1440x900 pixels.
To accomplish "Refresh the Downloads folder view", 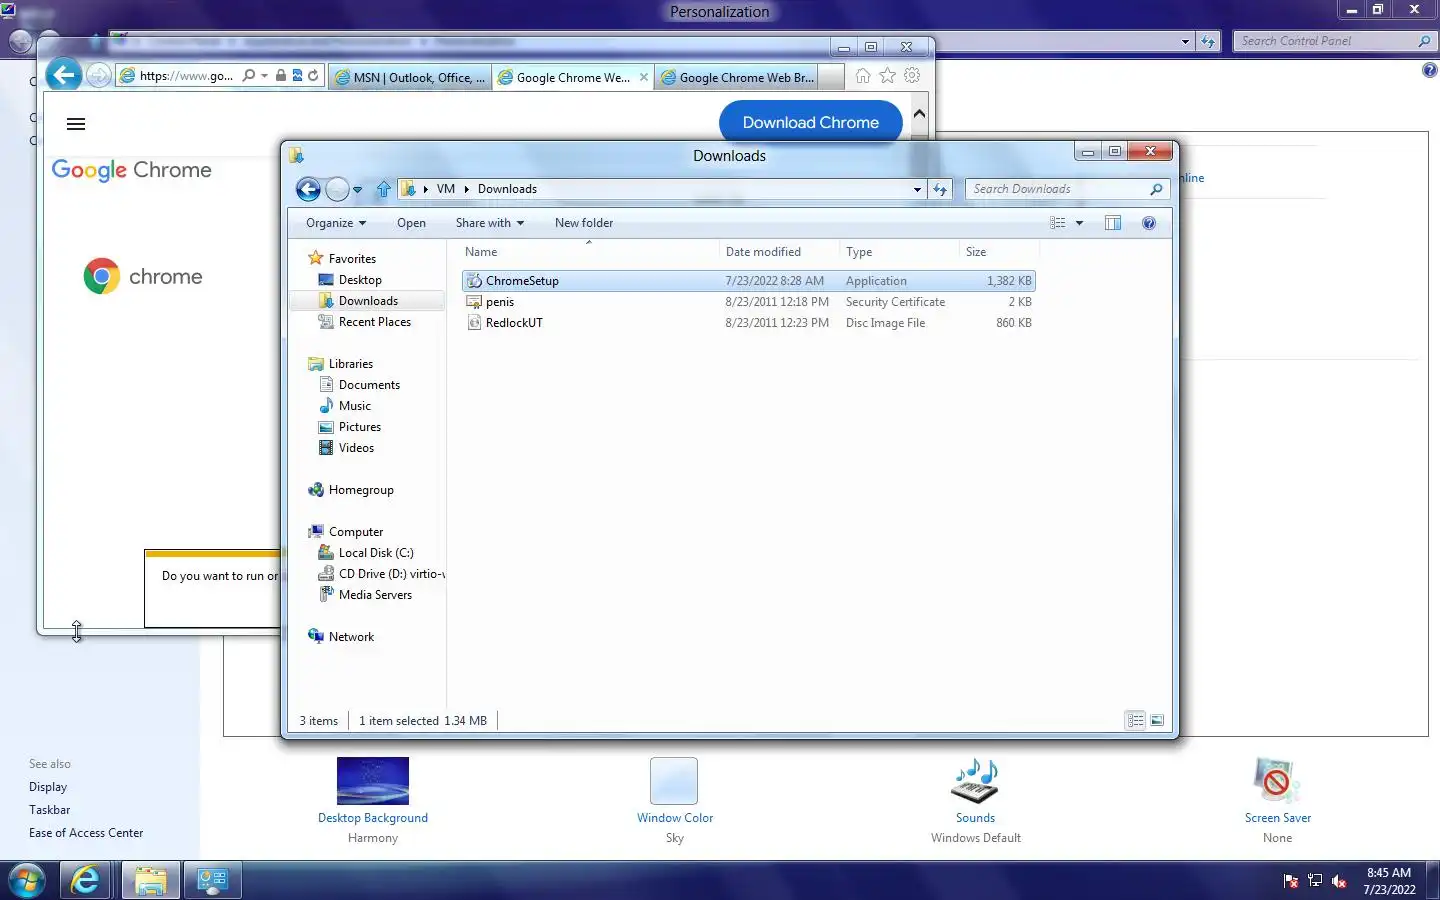I will tap(940, 189).
